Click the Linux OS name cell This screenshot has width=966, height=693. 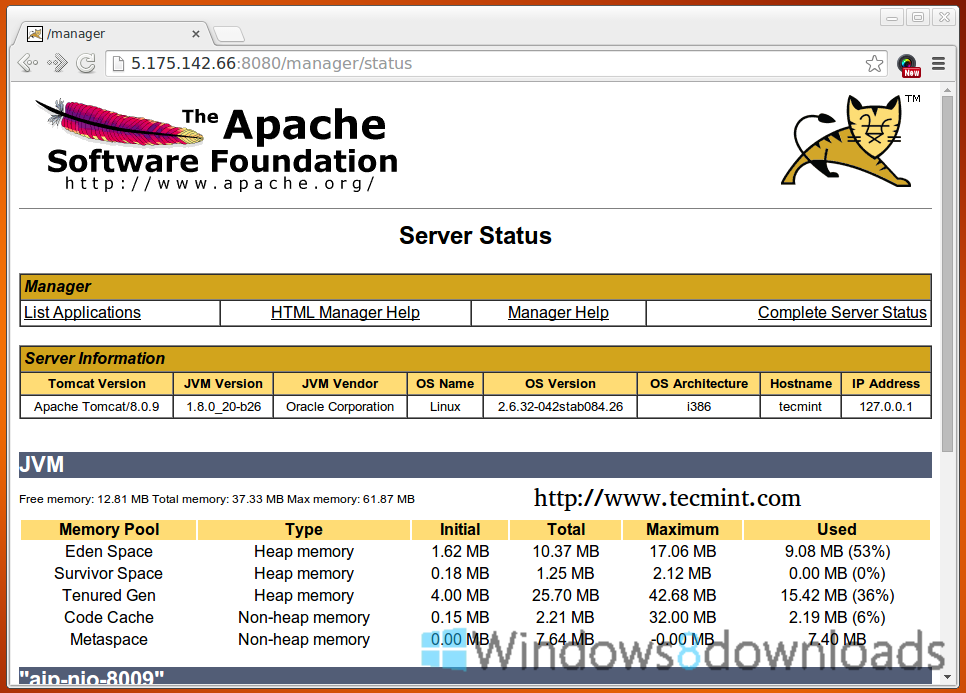[x=445, y=407]
